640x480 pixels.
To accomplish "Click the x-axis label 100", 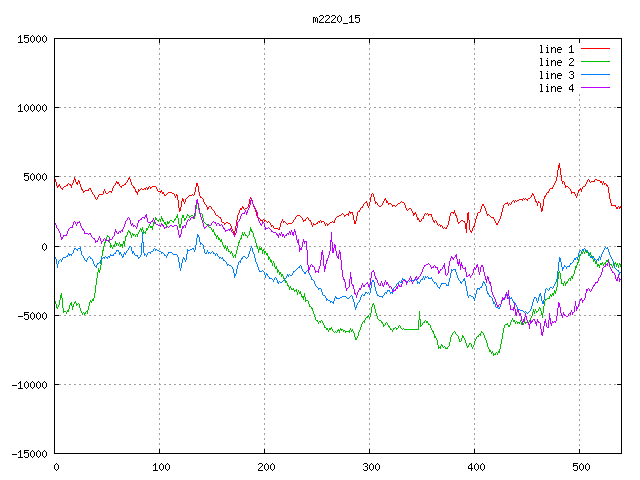I will tap(161, 467).
